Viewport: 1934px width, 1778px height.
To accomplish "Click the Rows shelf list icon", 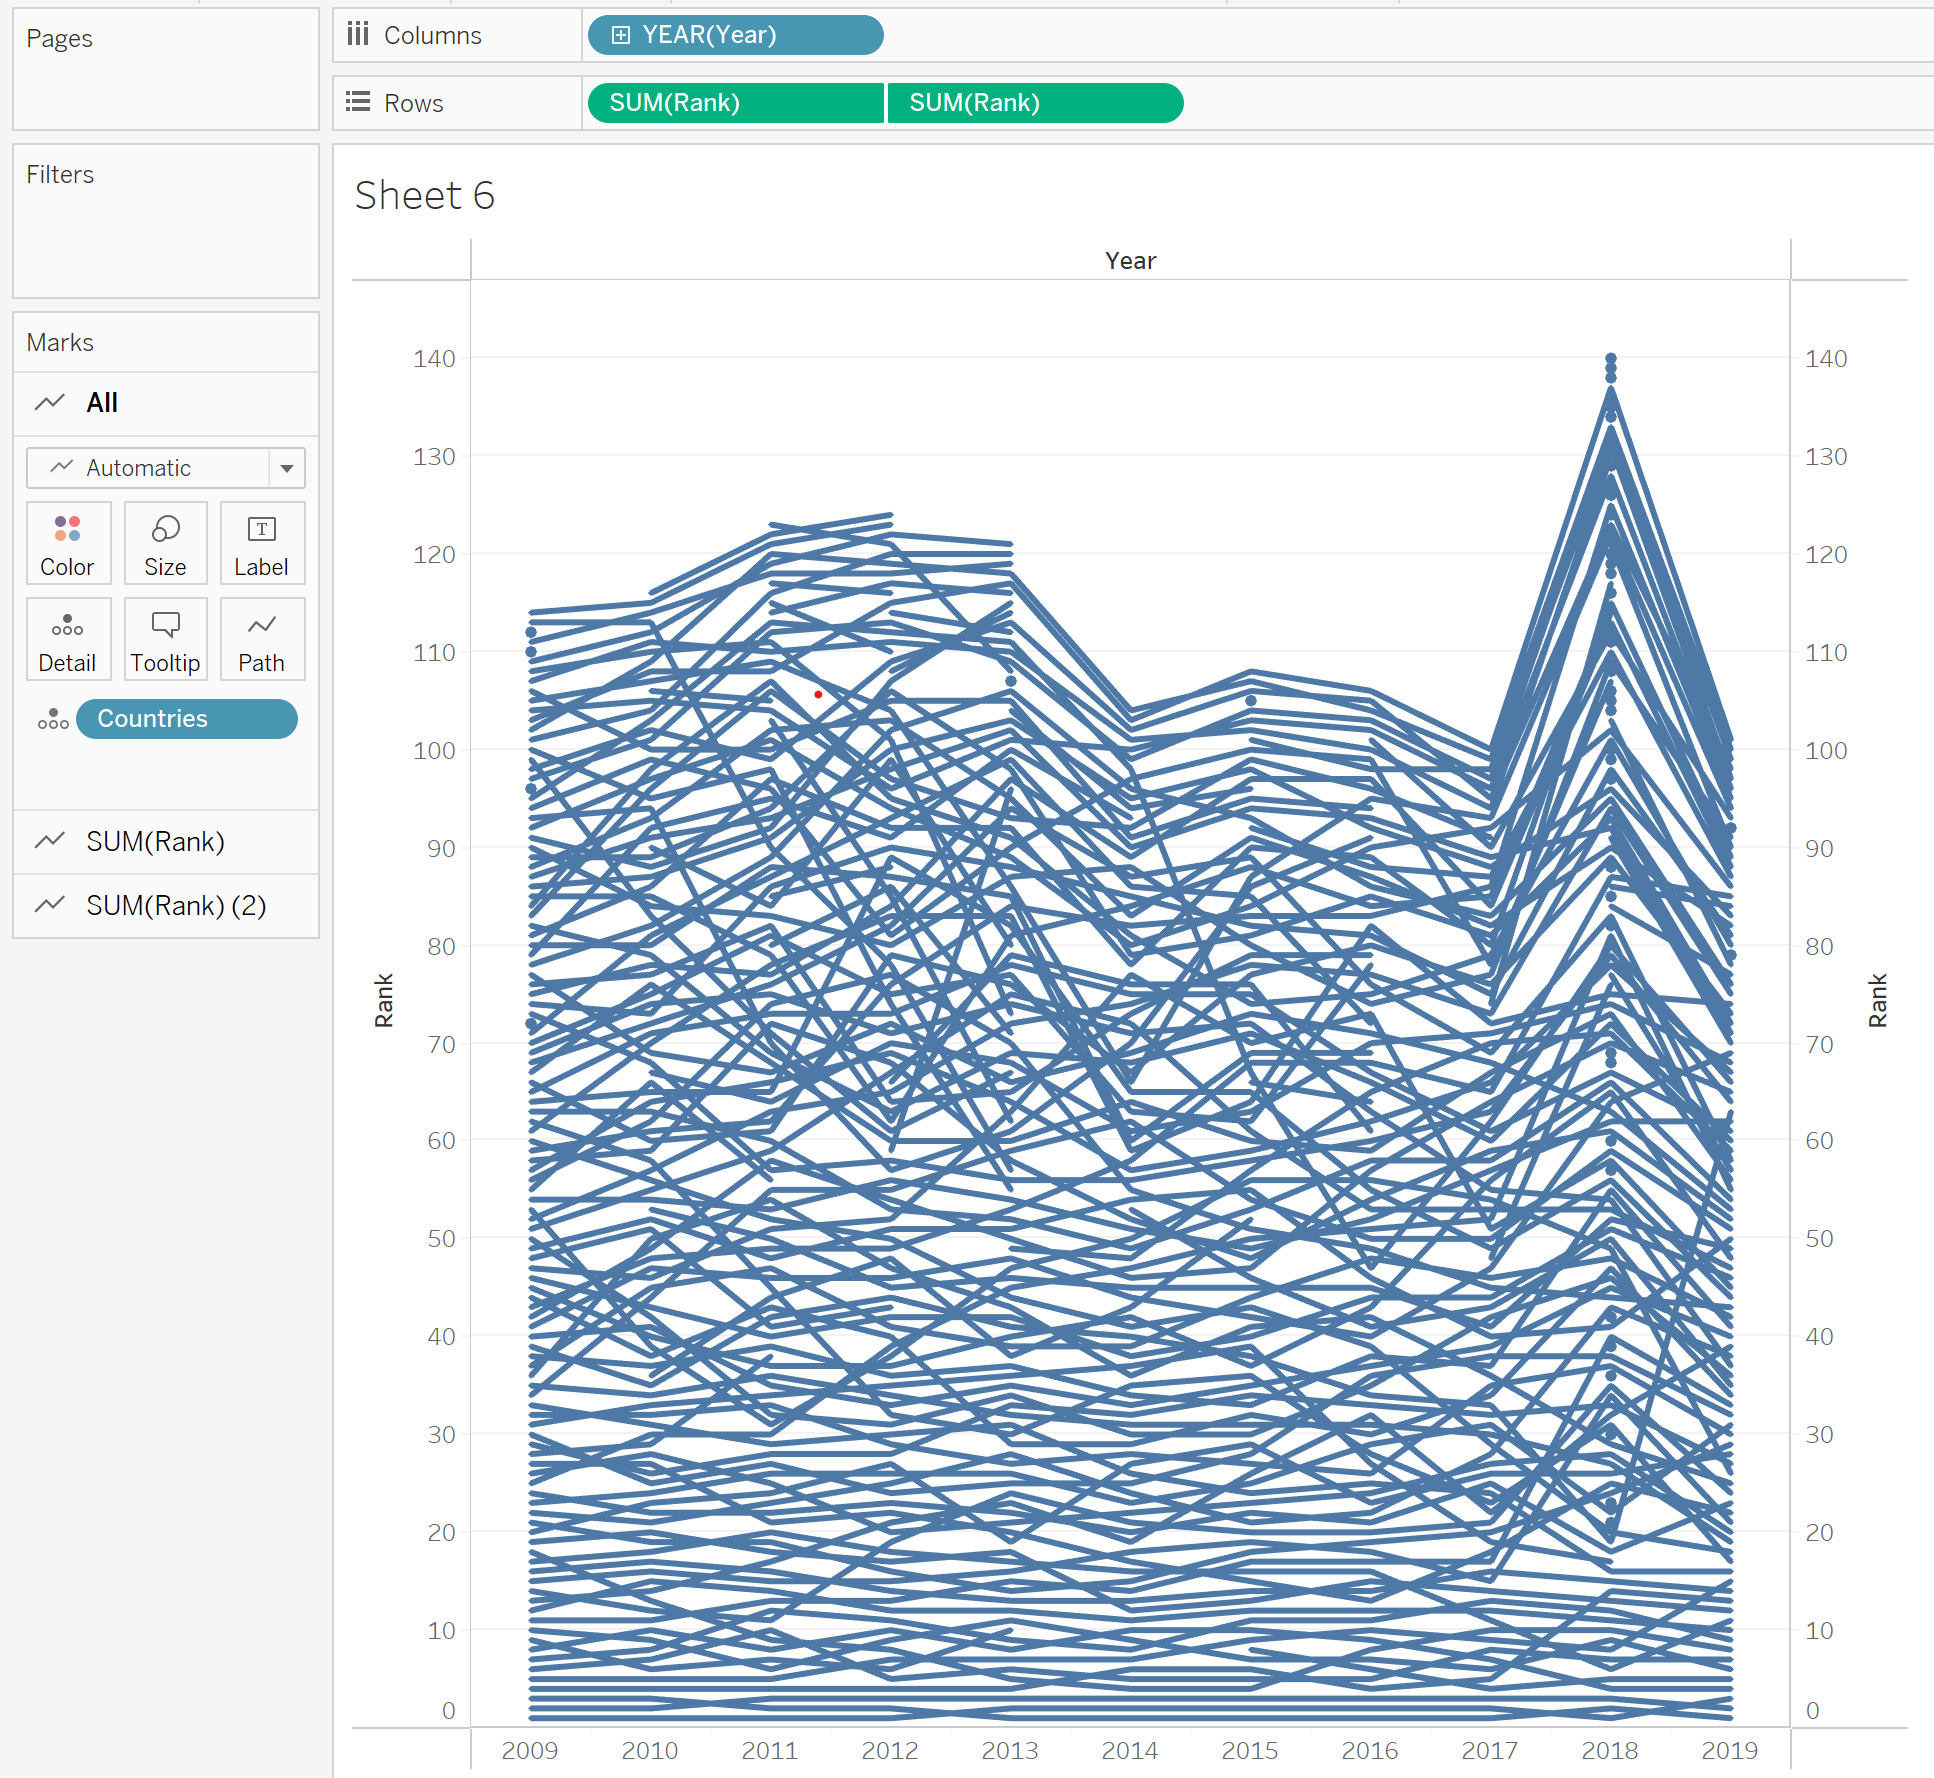I will pyautogui.click(x=358, y=102).
